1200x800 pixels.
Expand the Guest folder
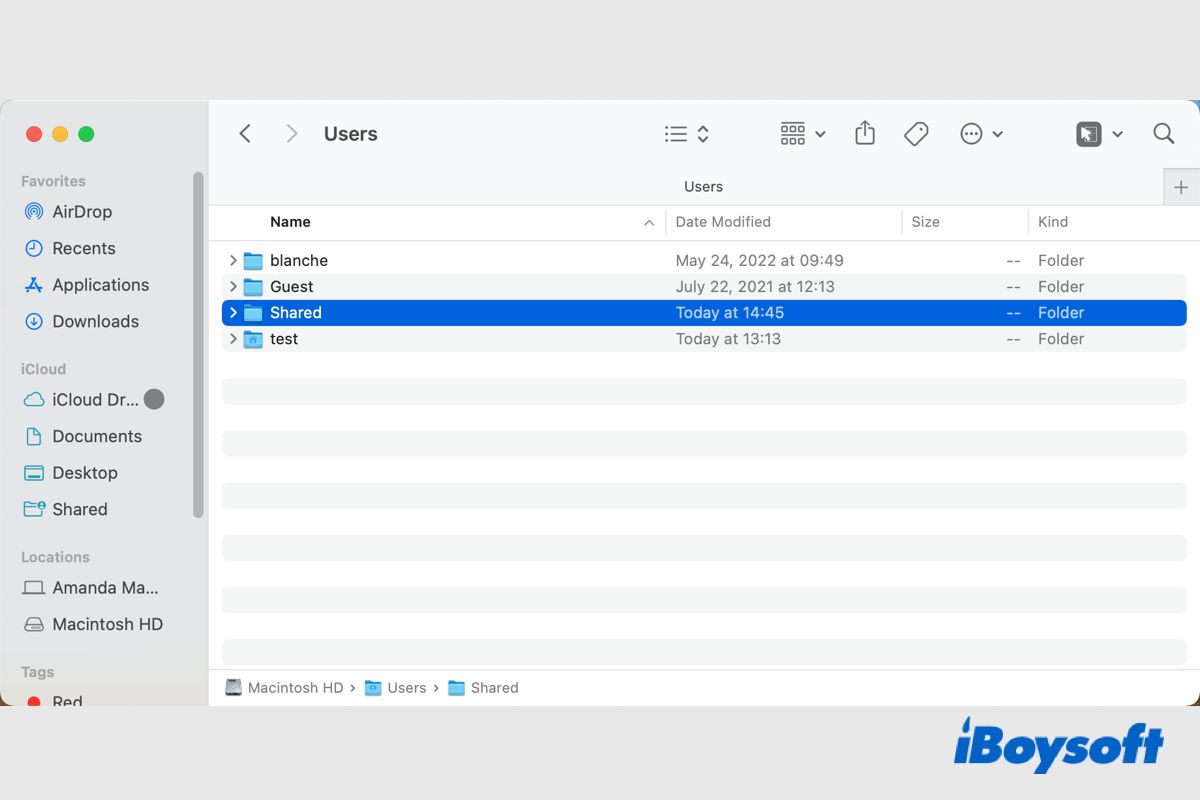pyautogui.click(x=233, y=286)
